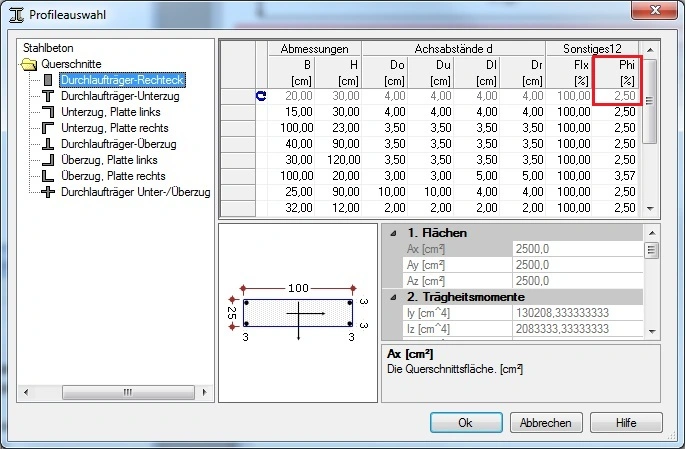686x449 pixels.
Task: Click the Dr [cm] column header
Action: pos(522,73)
